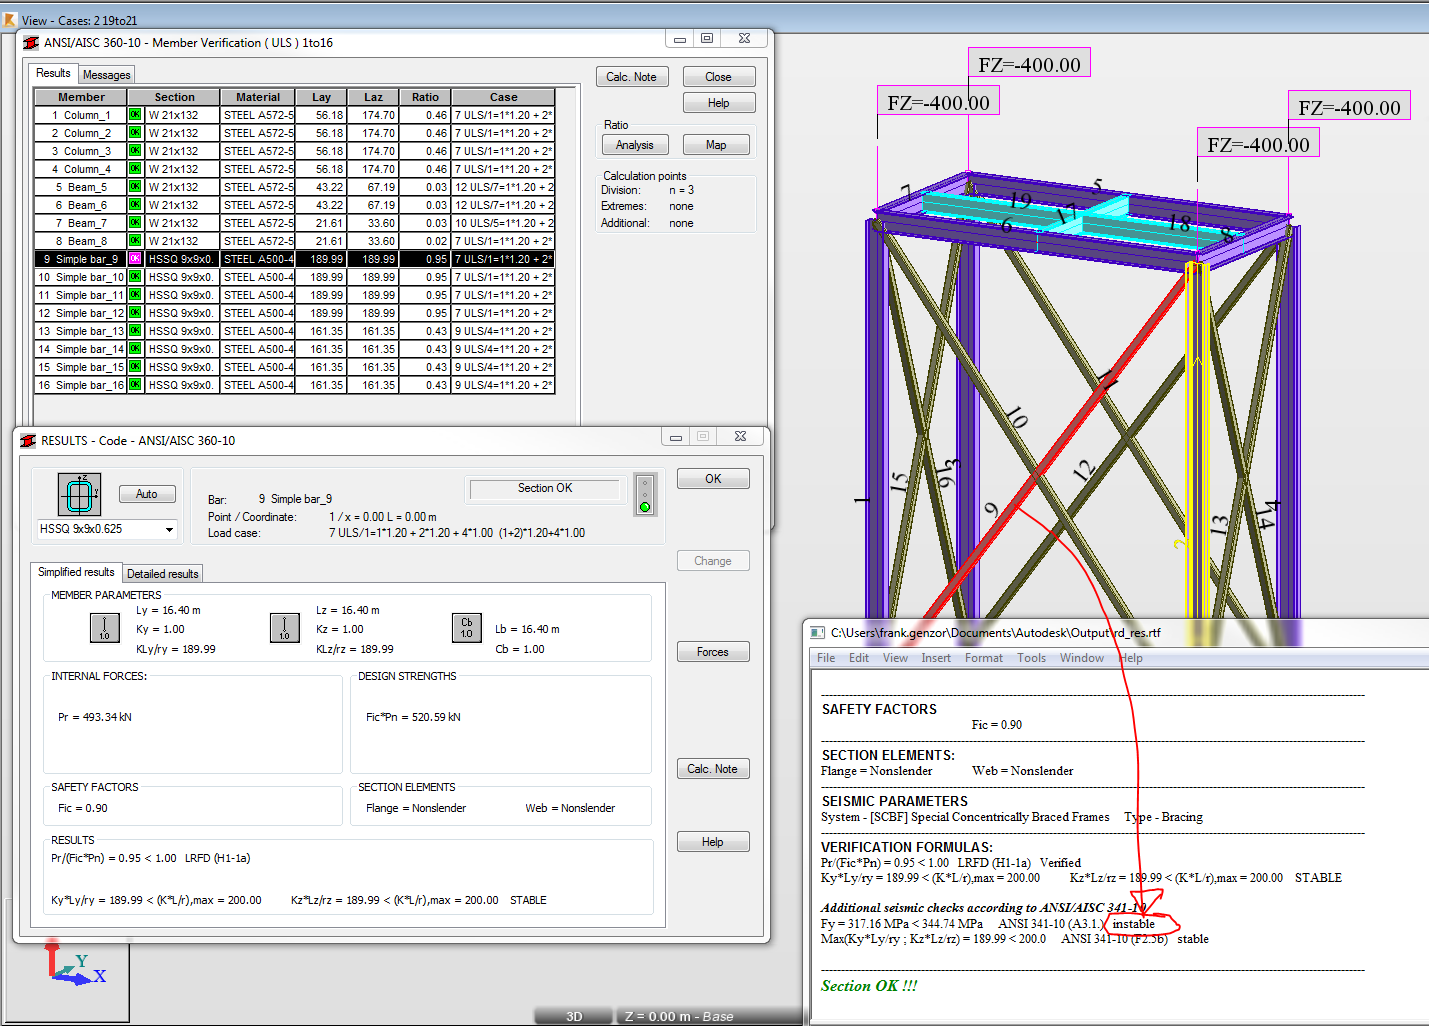This screenshot has width=1429, height=1026.
Task: Click the Robot icon in the Member Verification title bar
Action: tap(31, 42)
